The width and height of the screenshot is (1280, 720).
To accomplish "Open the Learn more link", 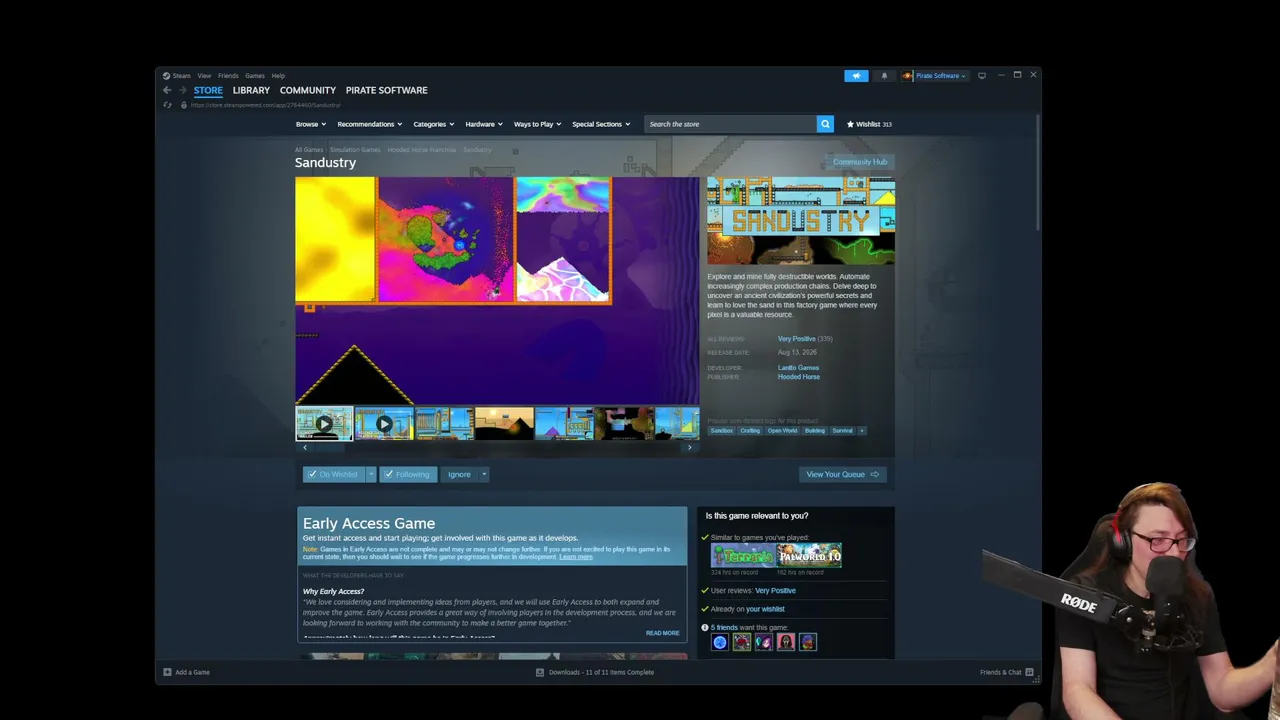I will point(576,557).
